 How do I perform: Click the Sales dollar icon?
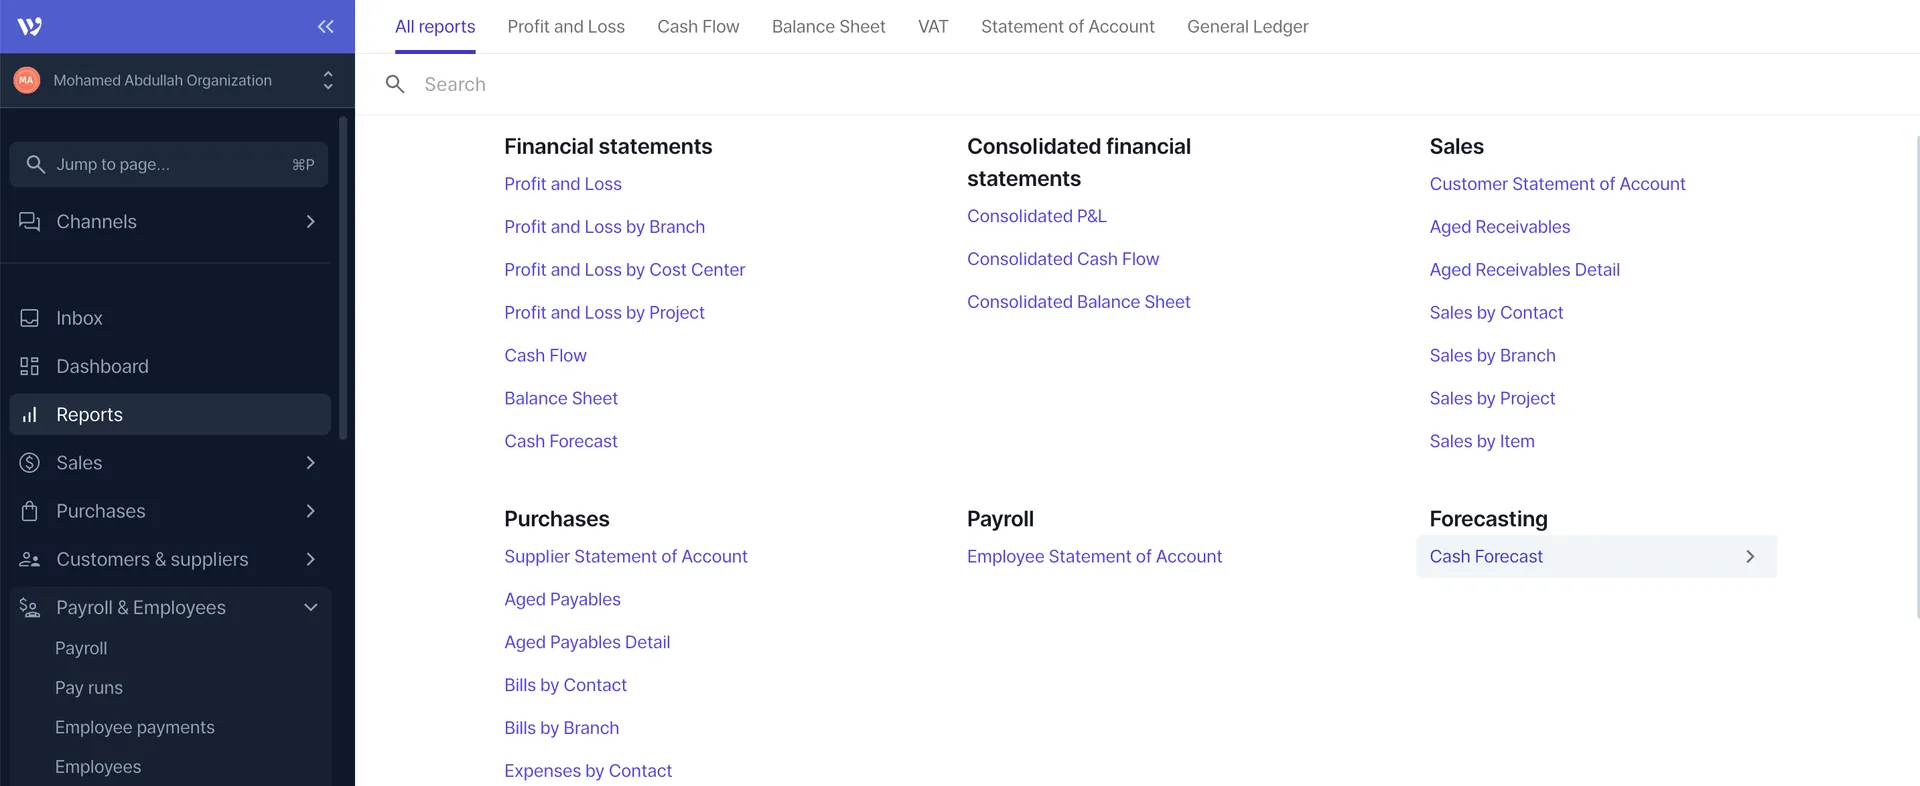29,463
